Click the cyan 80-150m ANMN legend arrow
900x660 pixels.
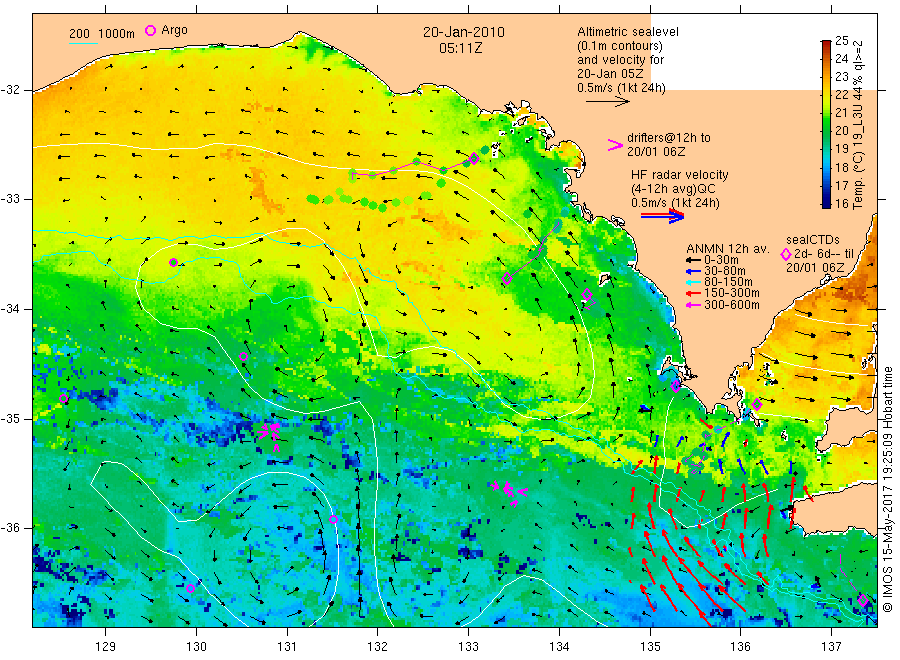(693, 282)
